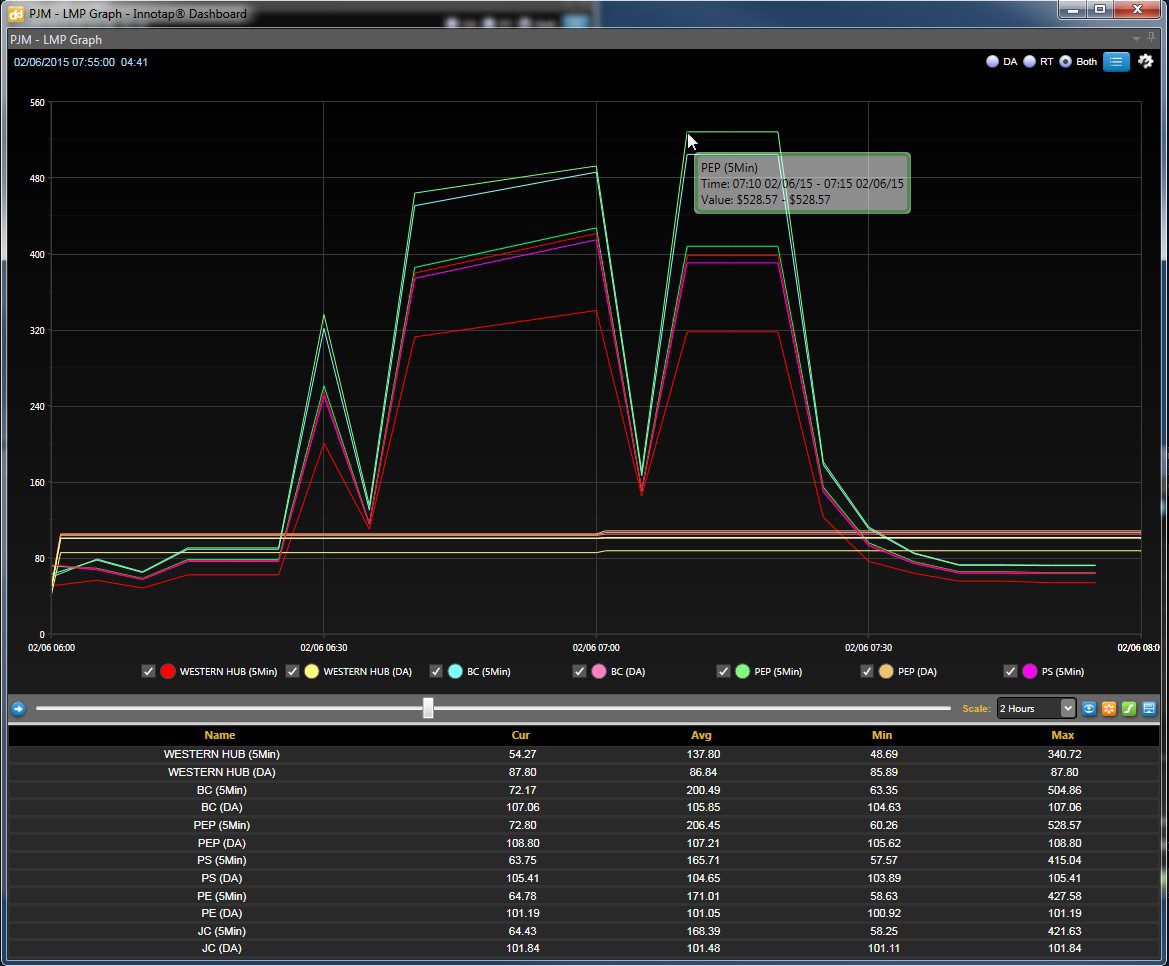
Task: Click the pink BC (DA) color swatch
Action: click(599, 672)
